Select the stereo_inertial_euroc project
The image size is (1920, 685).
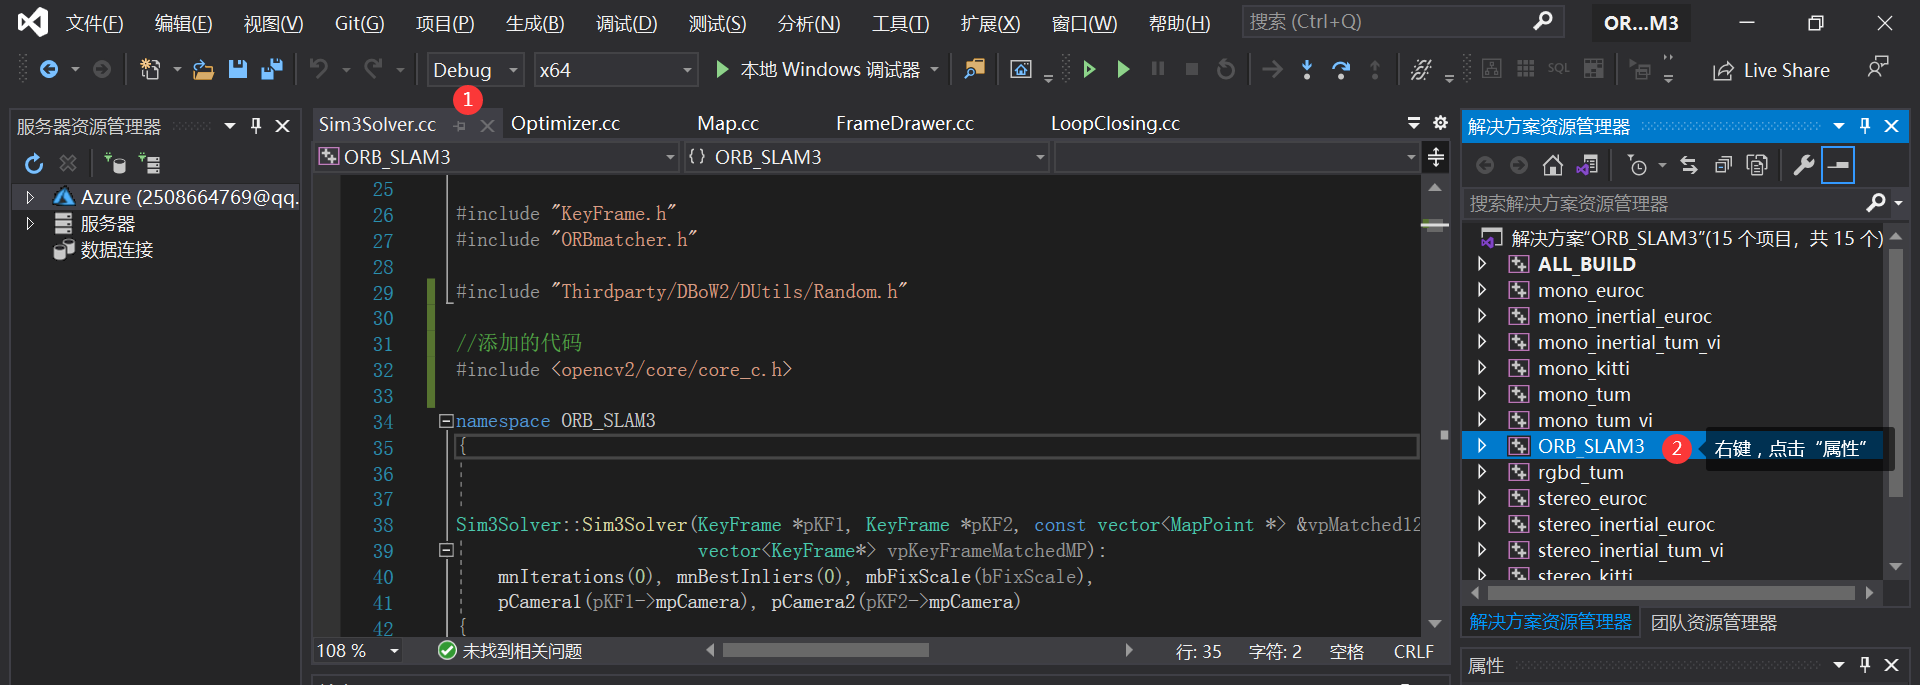[1626, 524]
